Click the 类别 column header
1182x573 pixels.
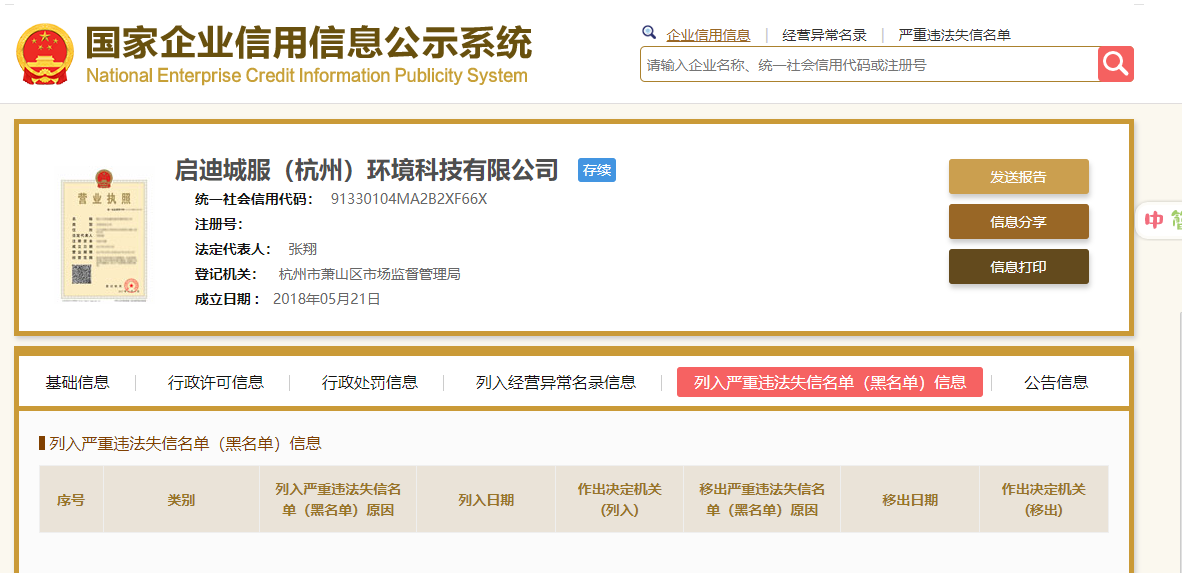(182, 499)
